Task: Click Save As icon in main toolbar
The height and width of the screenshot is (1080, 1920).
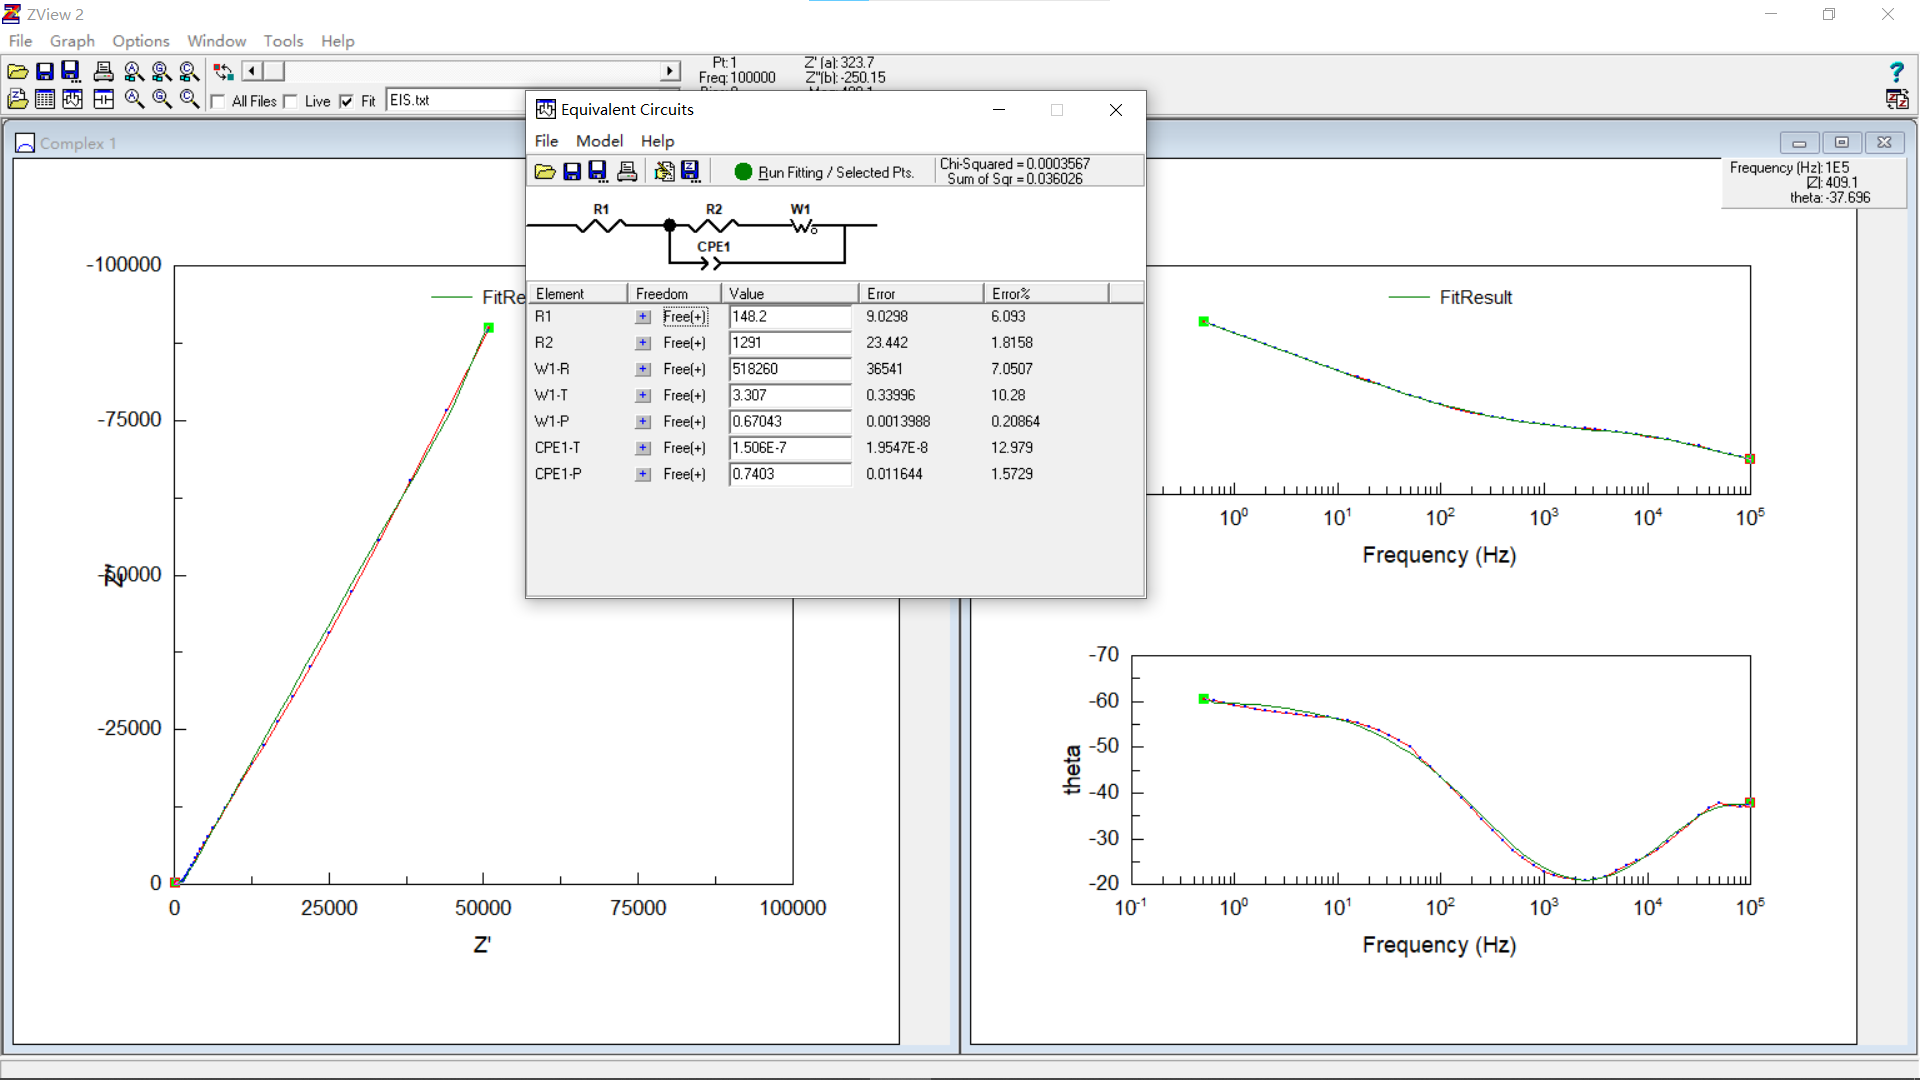Action: pos(71,71)
